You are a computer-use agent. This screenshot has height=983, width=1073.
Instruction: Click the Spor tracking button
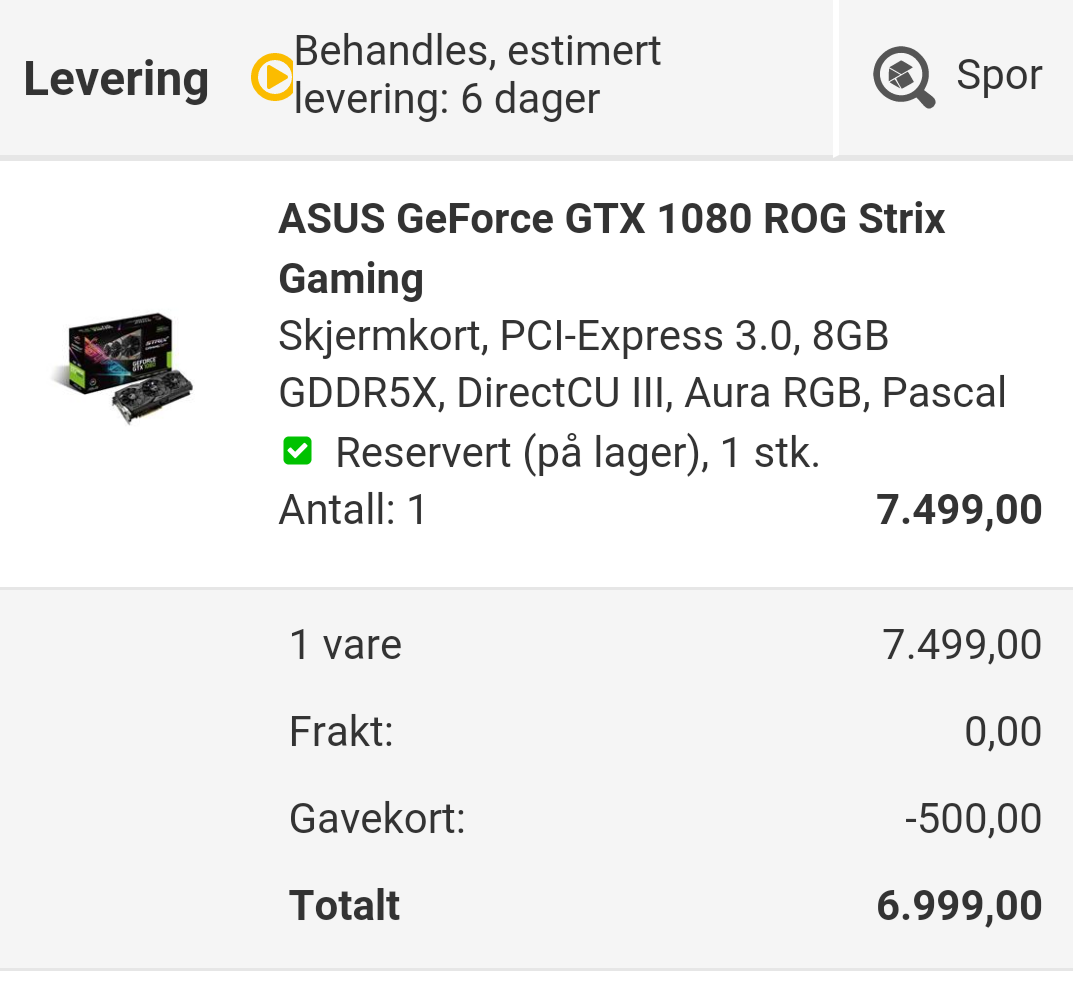tap(957, 77)
